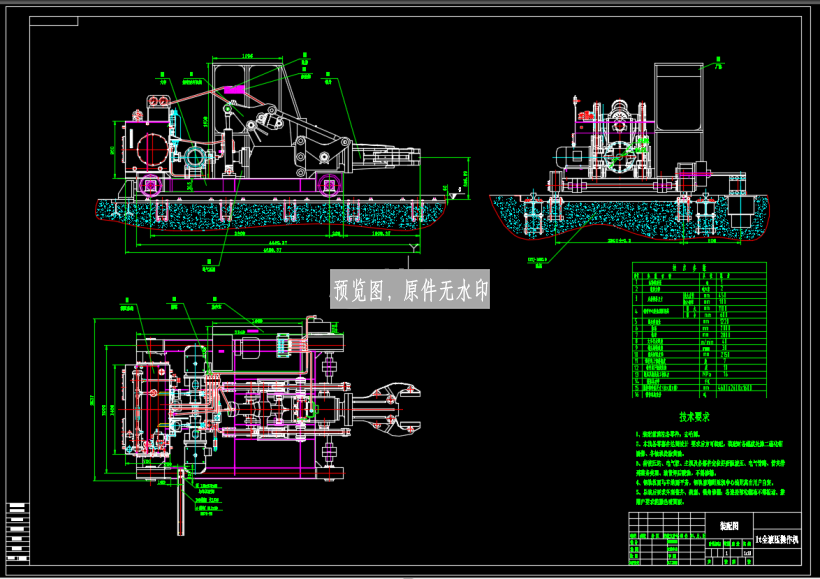Select the green technical parameters table
Screen dimensions: 820x579
(699, 330)
